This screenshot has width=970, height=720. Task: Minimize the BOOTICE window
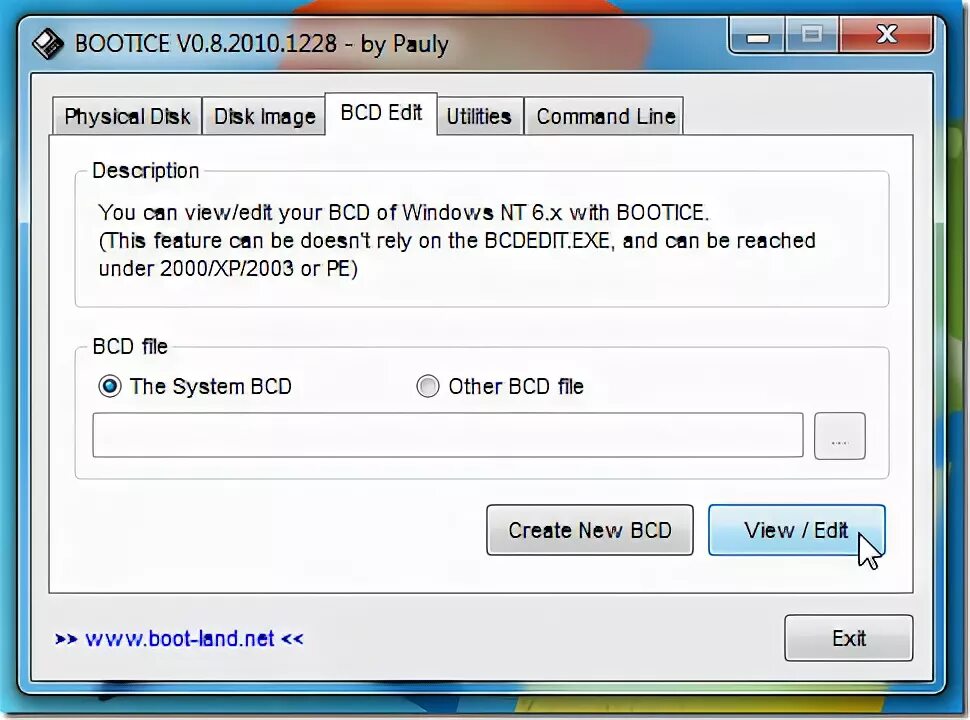758,36
